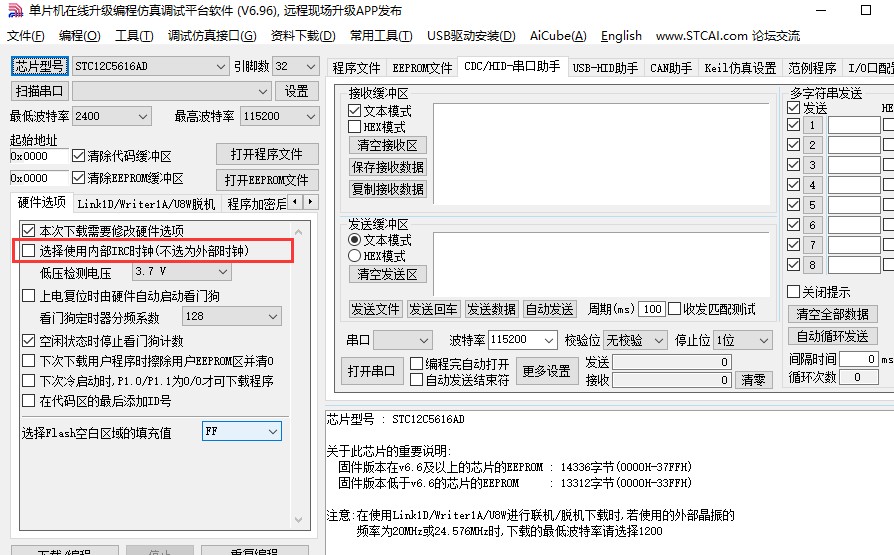The width and height of the screenshot is (894, 555).
Task: Click 清空发送区 button
Action: click(388, 274)
